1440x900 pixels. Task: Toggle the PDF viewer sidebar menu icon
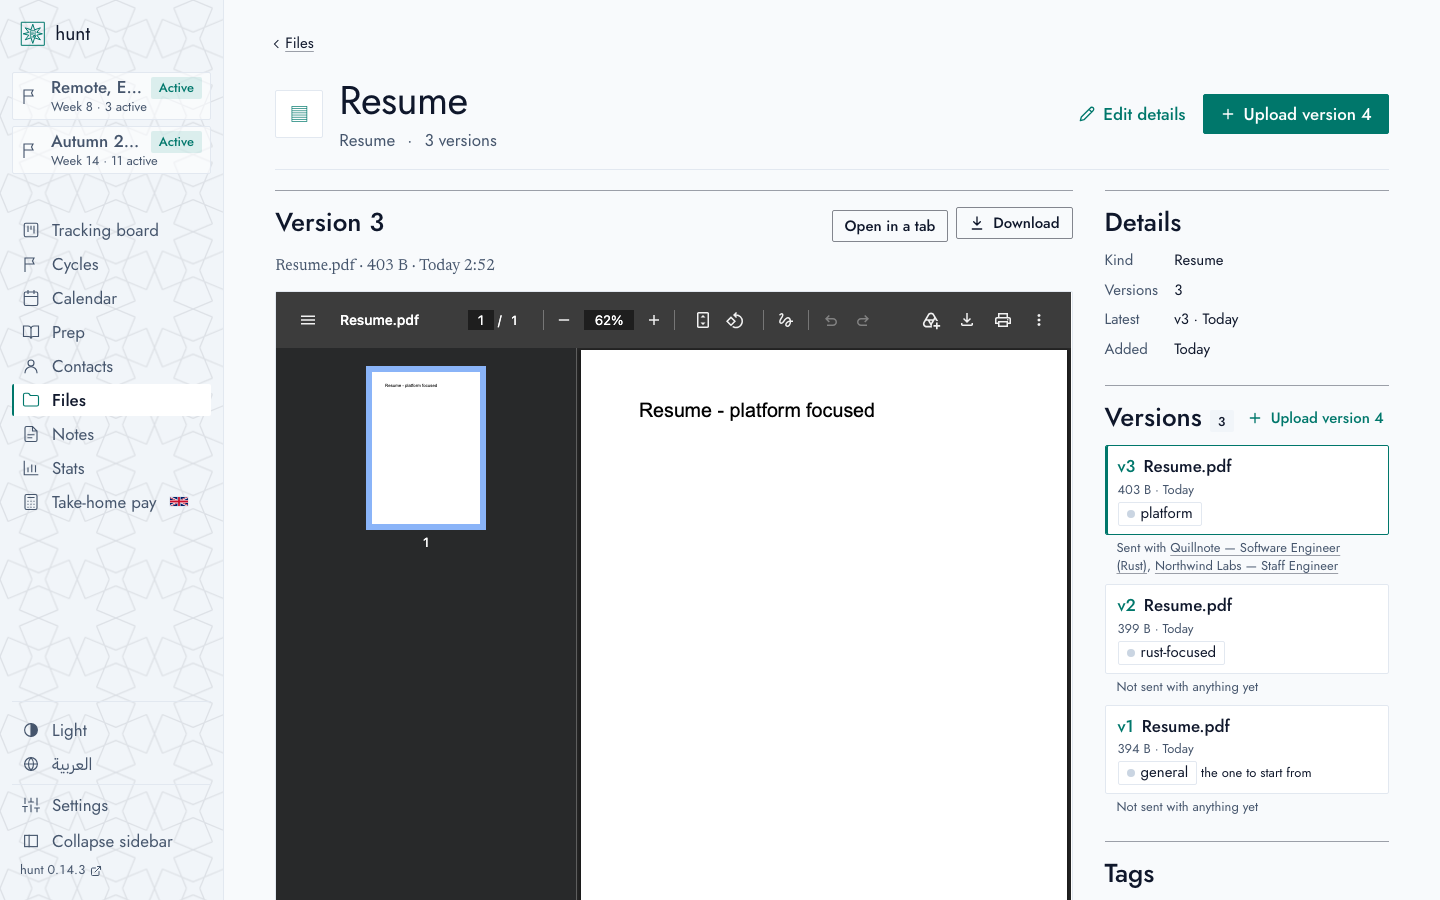tap(308, 320)
